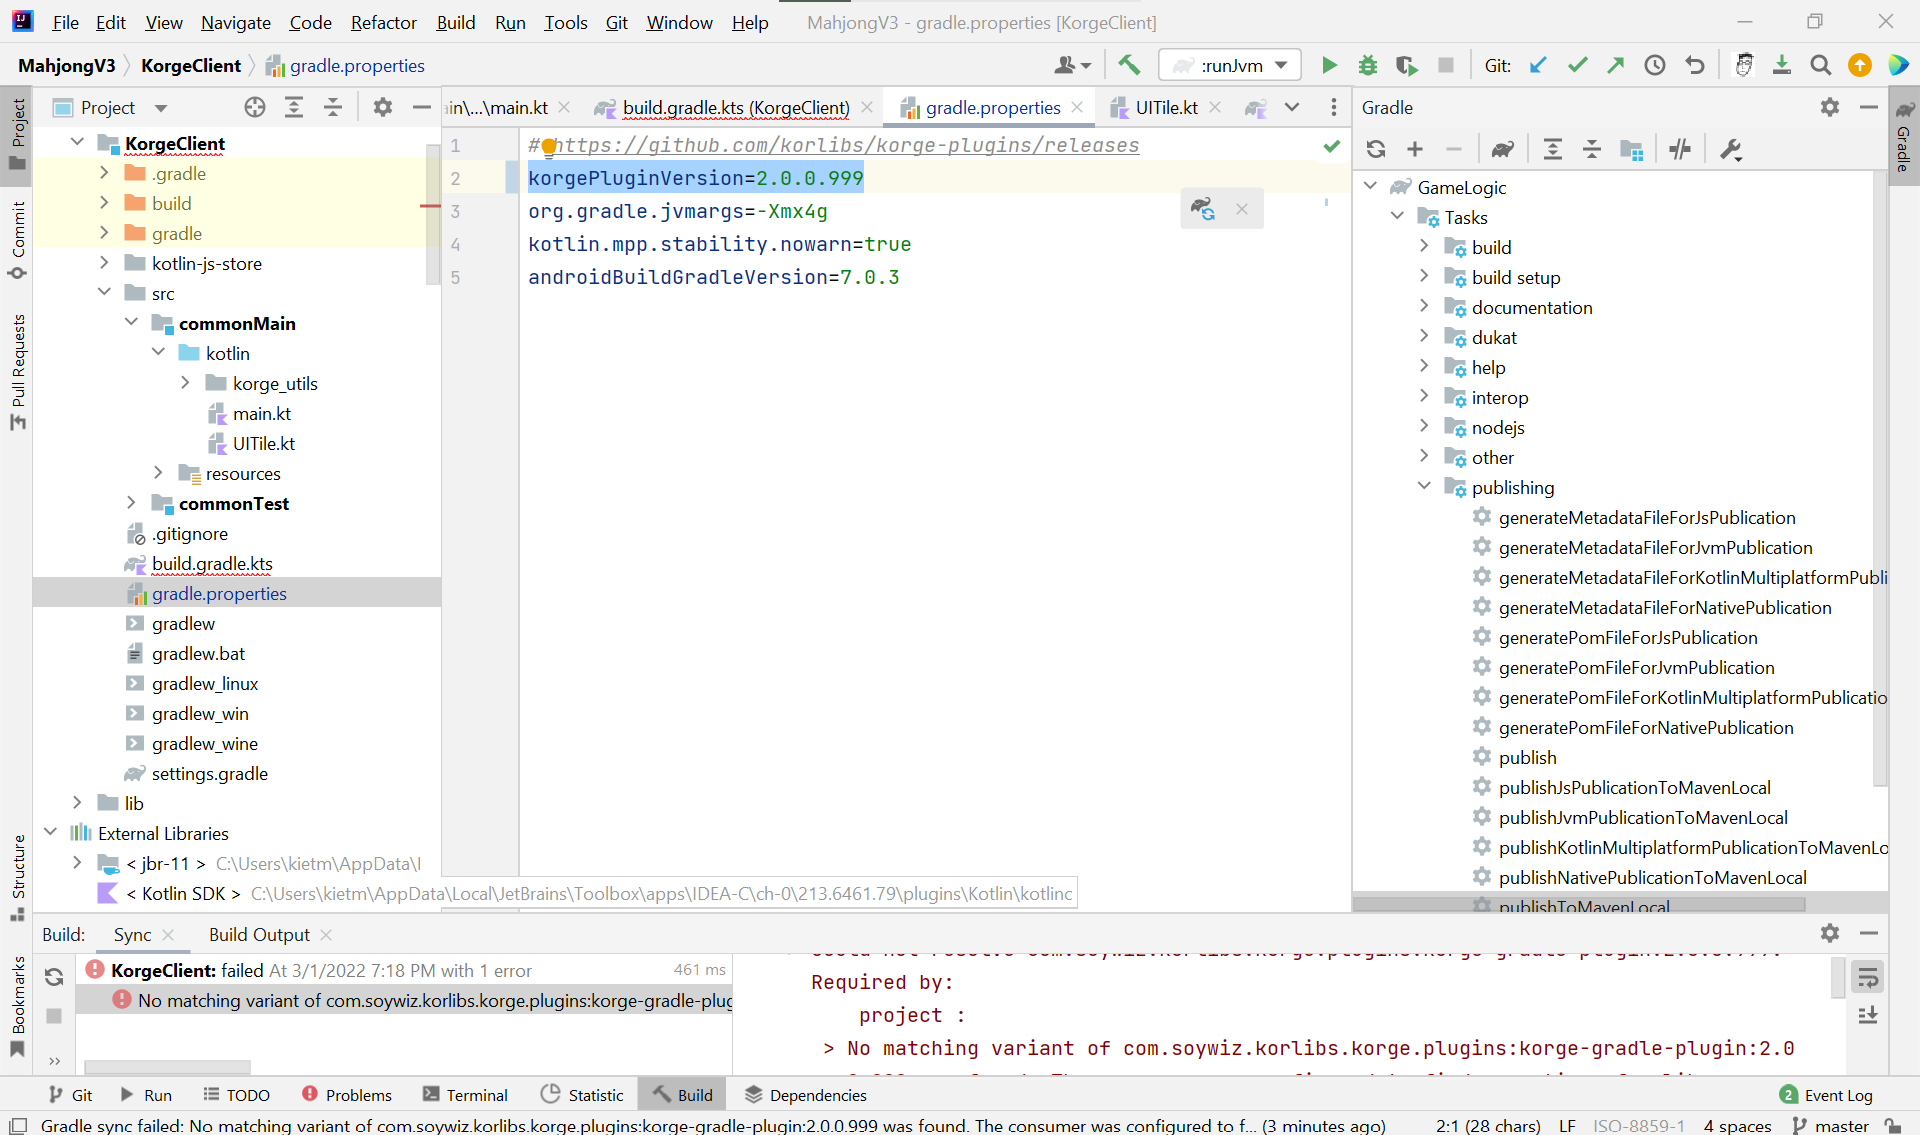This screenshot has height=1135, width=1920.
Task: Expand the commonTest folder
Action: pyautogui.click(x=131, y=503)
